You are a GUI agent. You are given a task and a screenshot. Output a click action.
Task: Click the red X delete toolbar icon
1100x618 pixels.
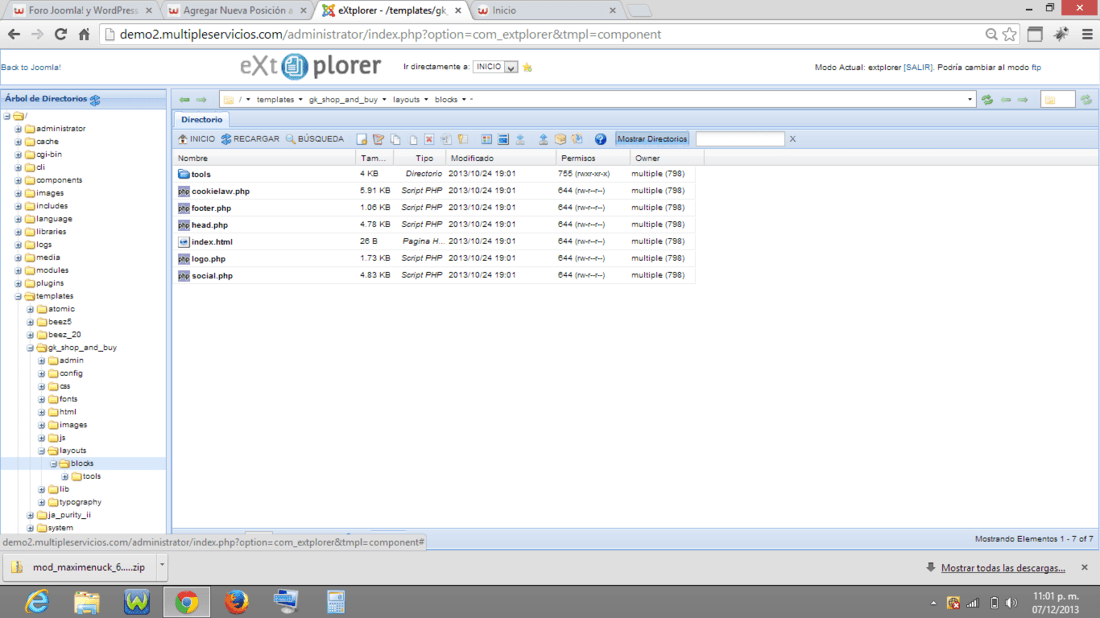[x=429, y=139]
